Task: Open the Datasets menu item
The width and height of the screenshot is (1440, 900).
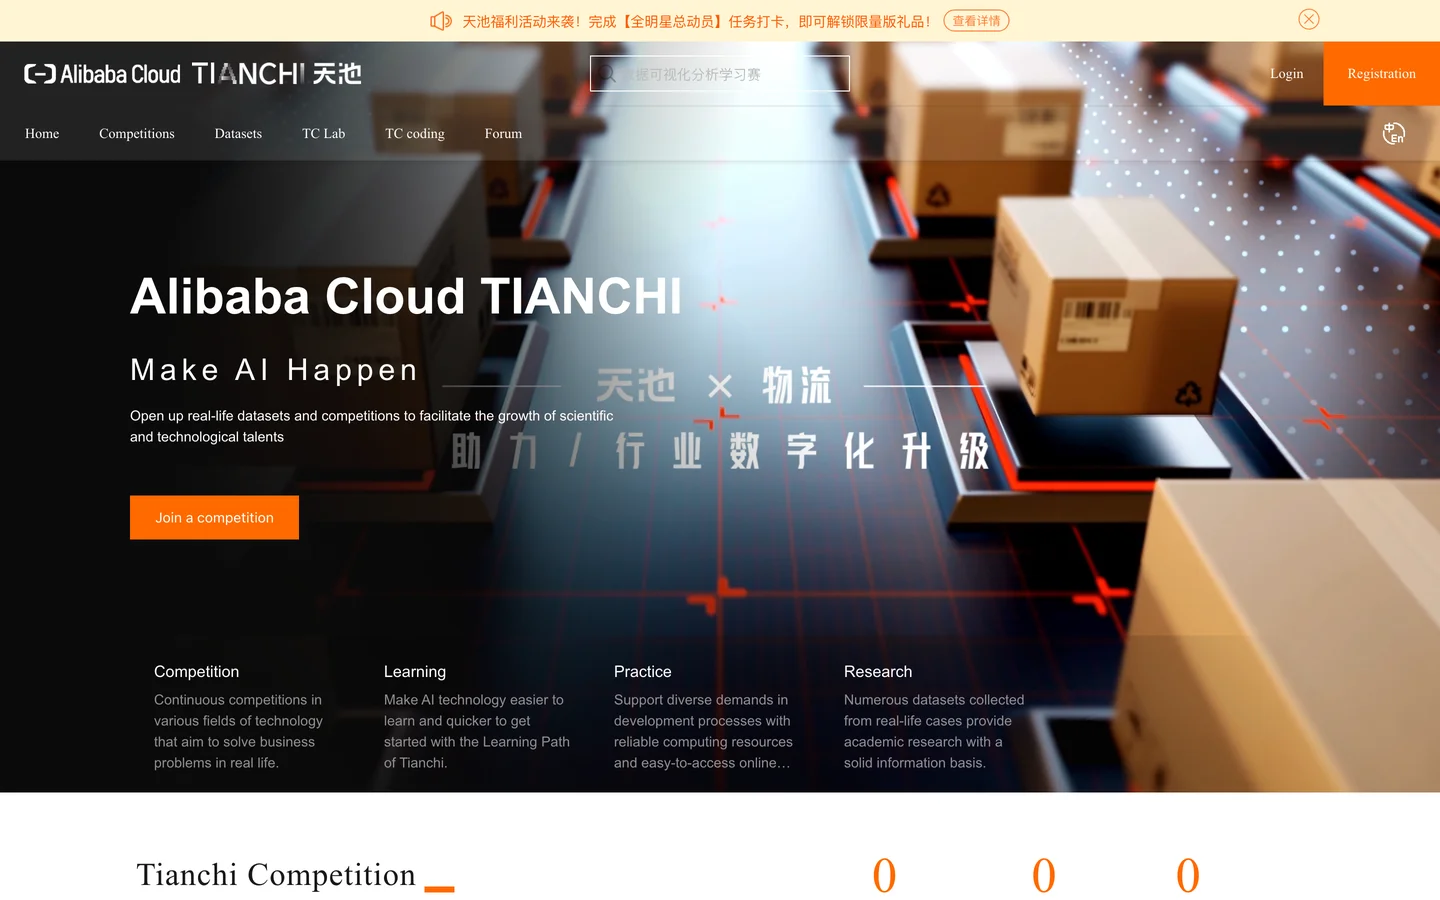Action: click(x=238, y=134)
